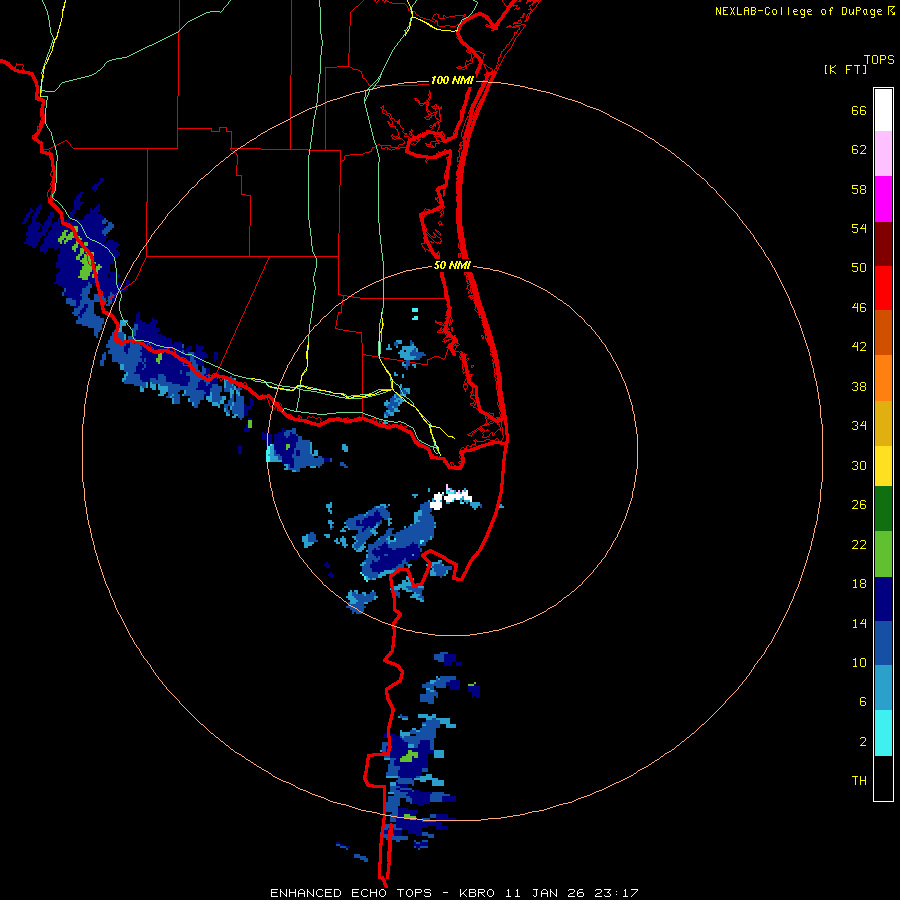This screenshot has width=900, height=900.
Task: Select the '46' legend value
Action: point(859,308)
